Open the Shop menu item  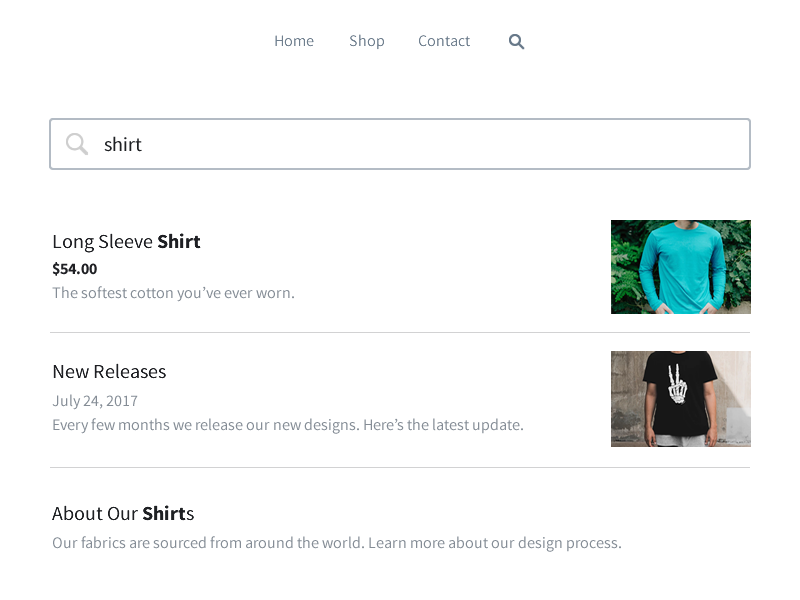(x=367, y=41)
